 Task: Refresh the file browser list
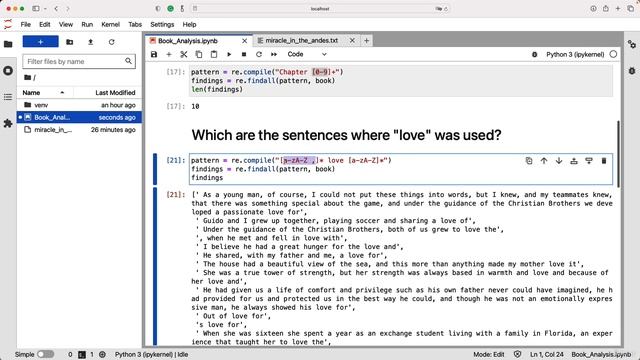point(111,42)
